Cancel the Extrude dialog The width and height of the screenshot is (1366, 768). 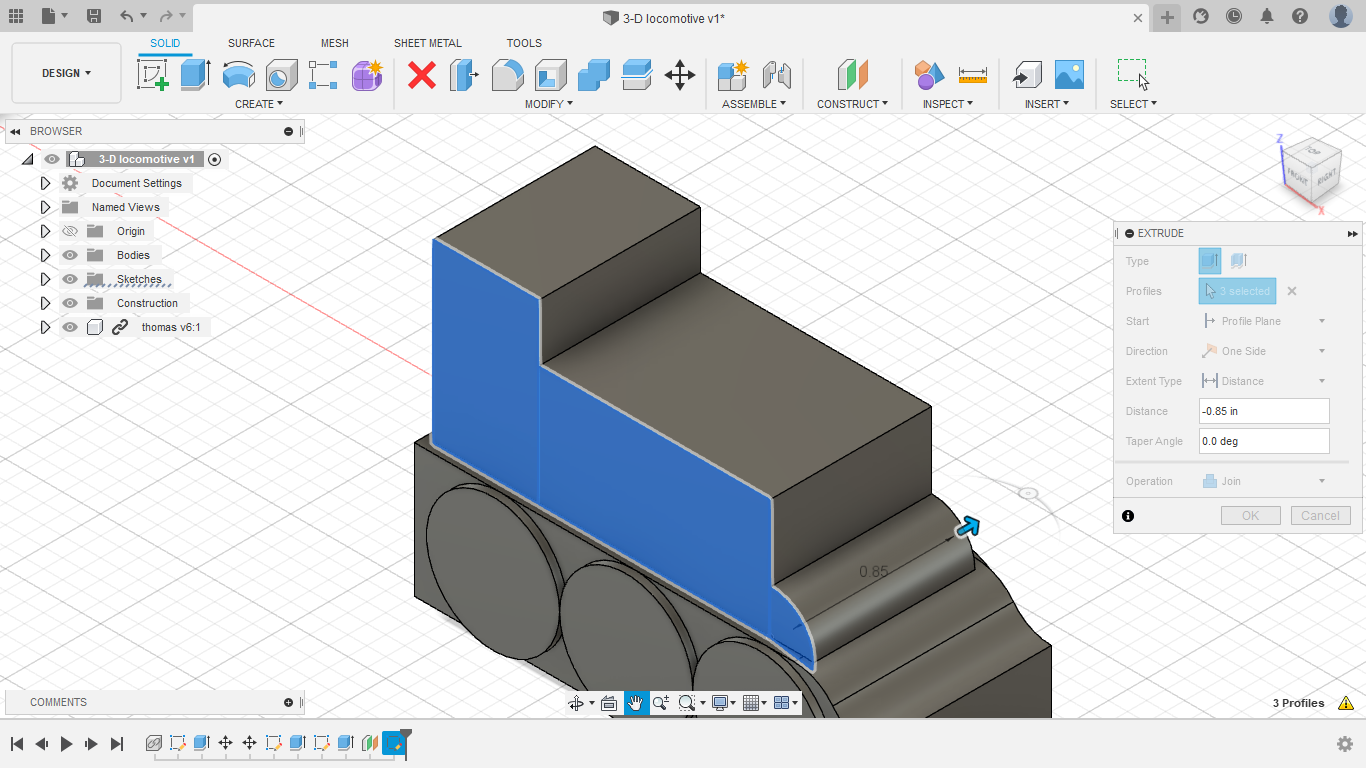click(x=1320, y=516)
